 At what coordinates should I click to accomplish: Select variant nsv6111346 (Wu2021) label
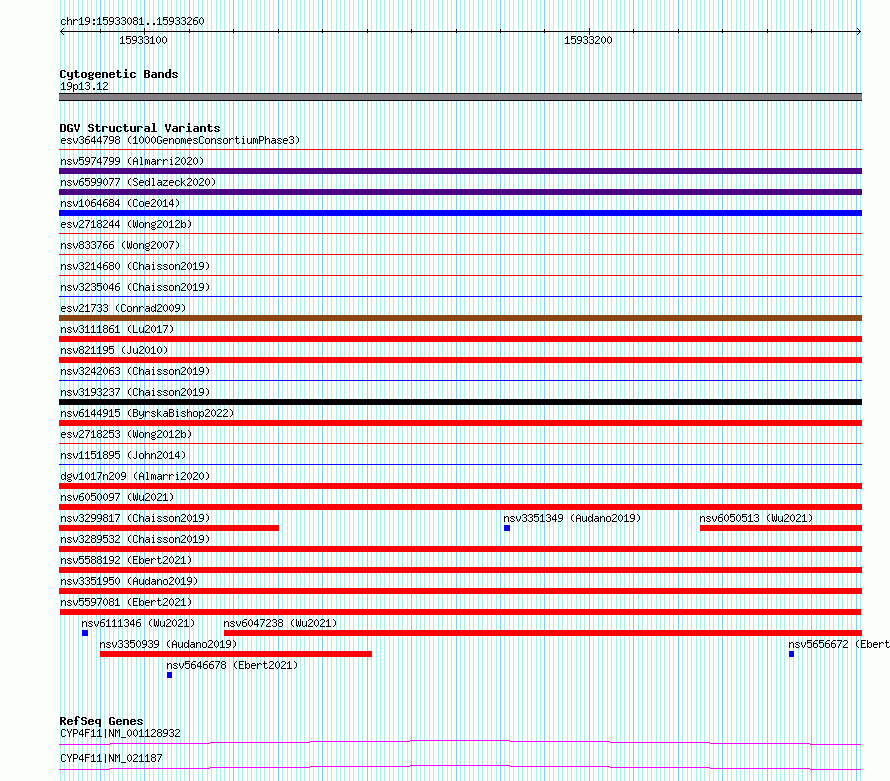pyautogui.click(x=138, y=623)
